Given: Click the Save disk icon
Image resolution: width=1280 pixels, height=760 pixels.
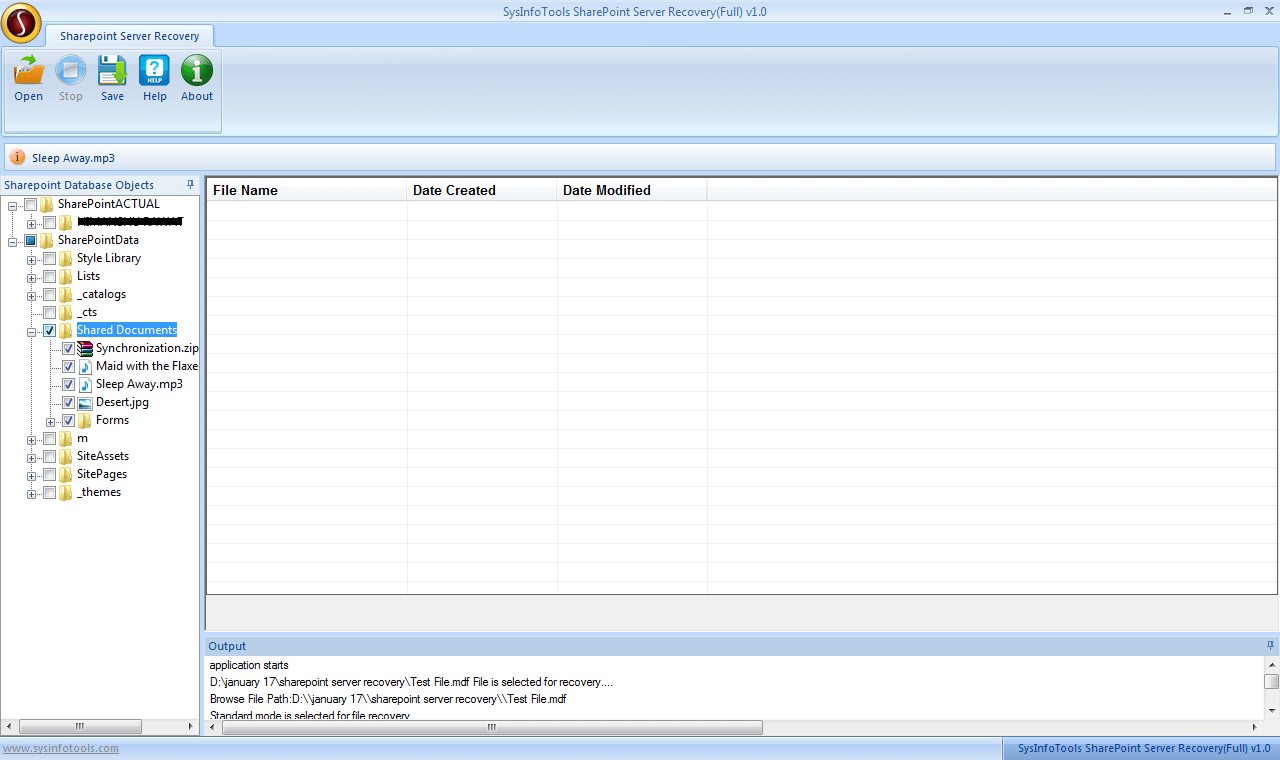Looking at the screenshot, I should tap(112, 71).
